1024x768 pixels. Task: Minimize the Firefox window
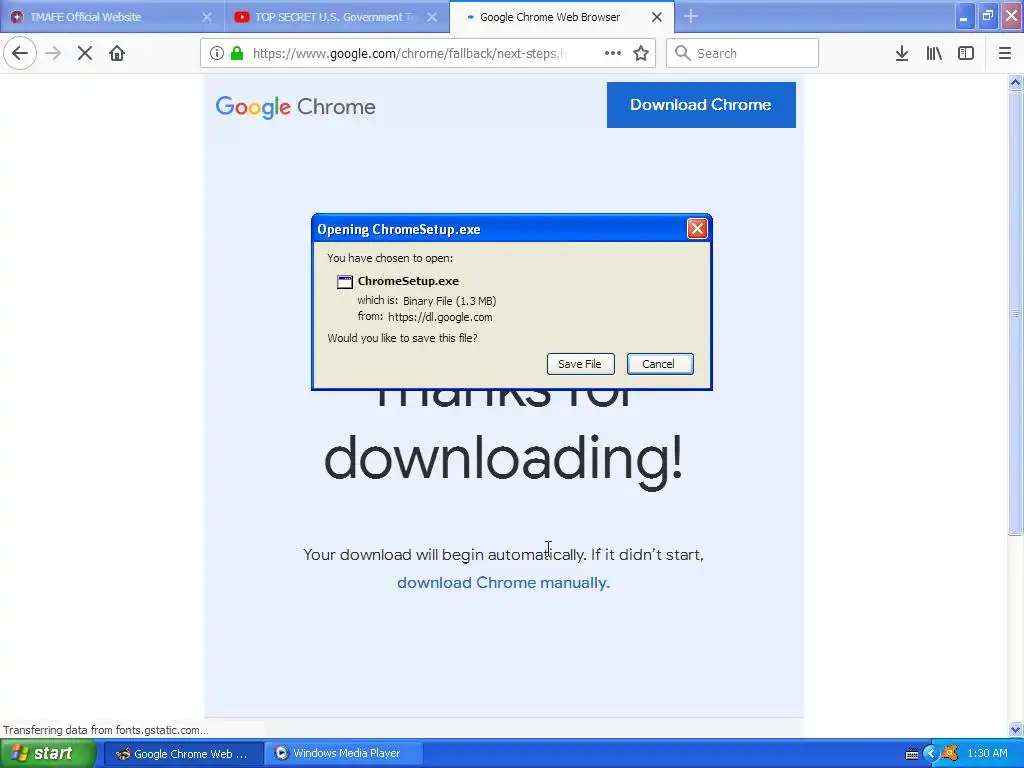point(965,17)
